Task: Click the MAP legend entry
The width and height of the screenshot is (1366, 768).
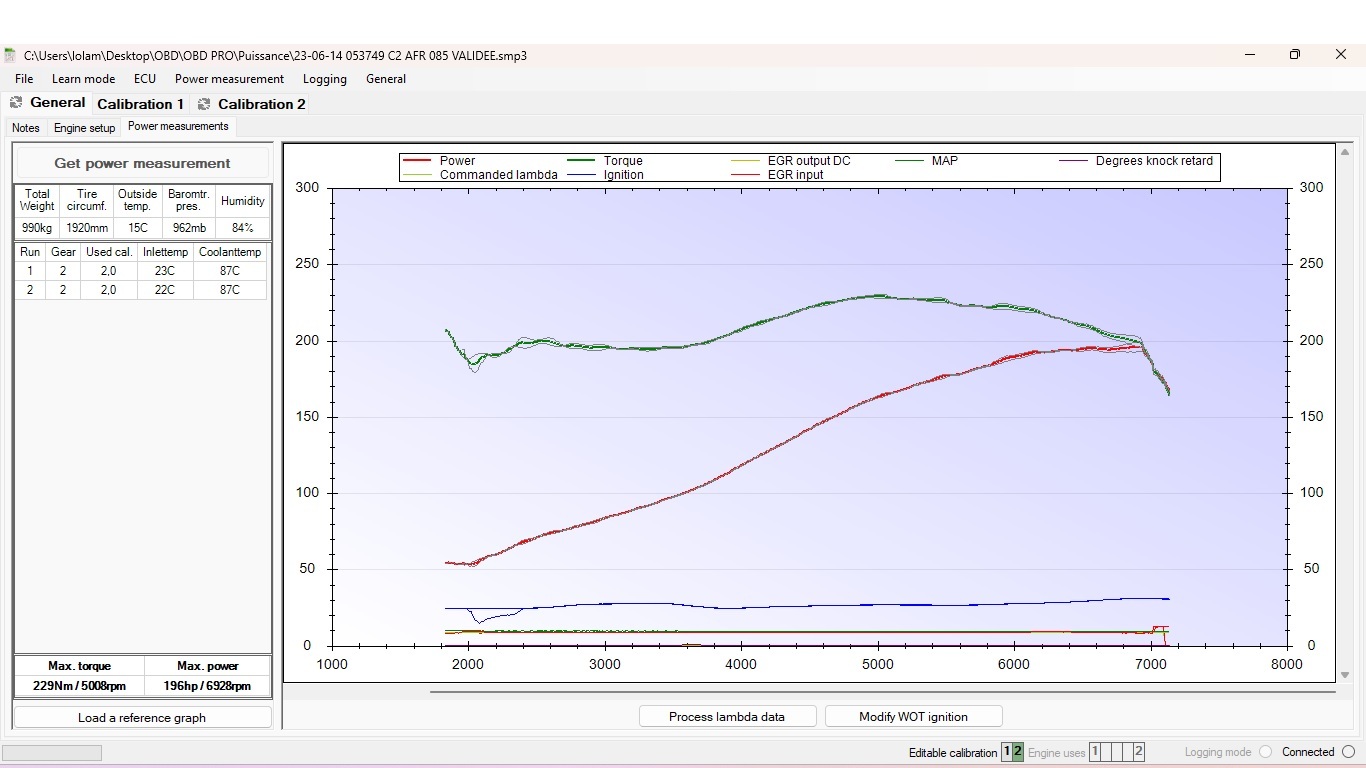Action: point(926,161)
